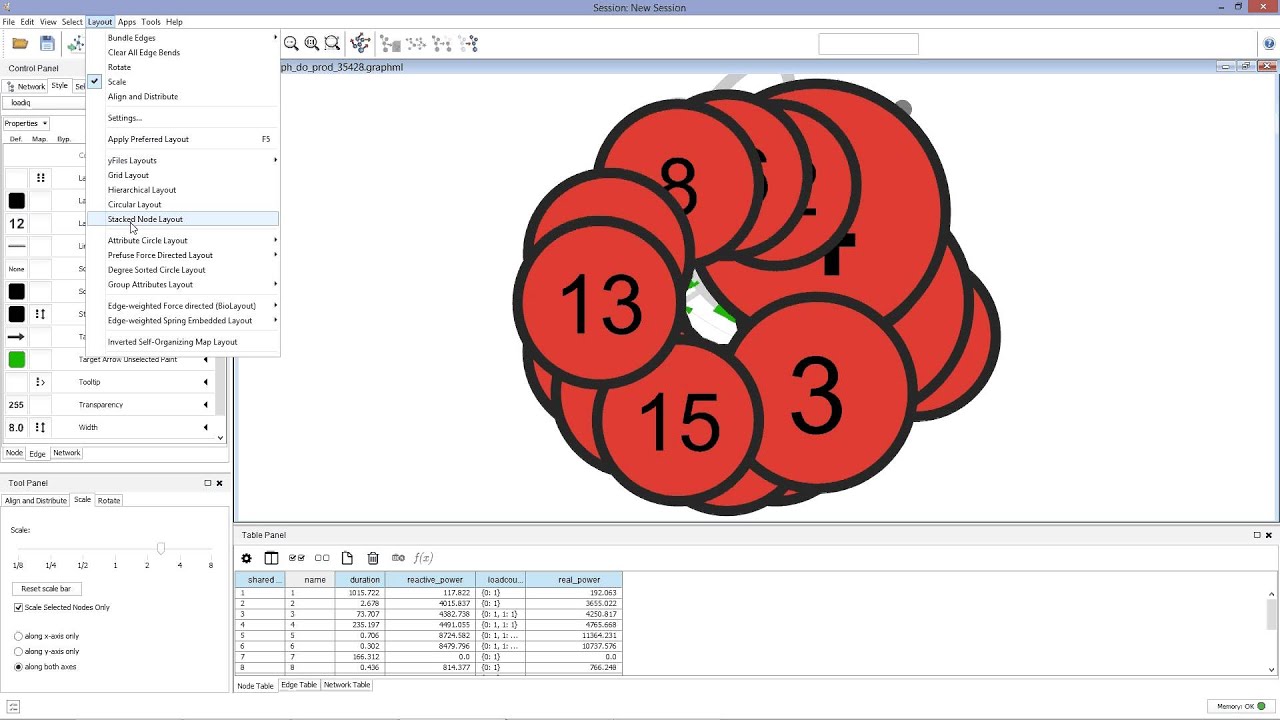Save the session with the floppy icon
Image resolution: width=1280 pixels, height=720 pixels.
(47, 43)
